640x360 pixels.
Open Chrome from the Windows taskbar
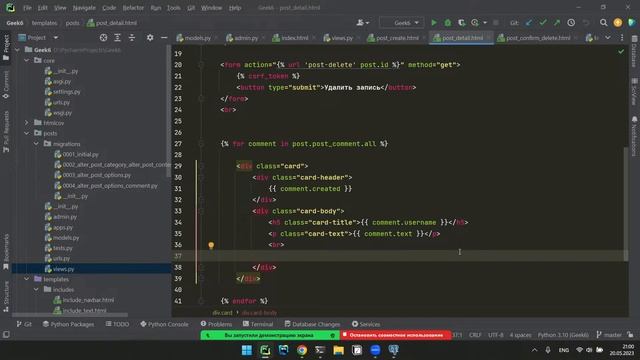click(302, 350)
